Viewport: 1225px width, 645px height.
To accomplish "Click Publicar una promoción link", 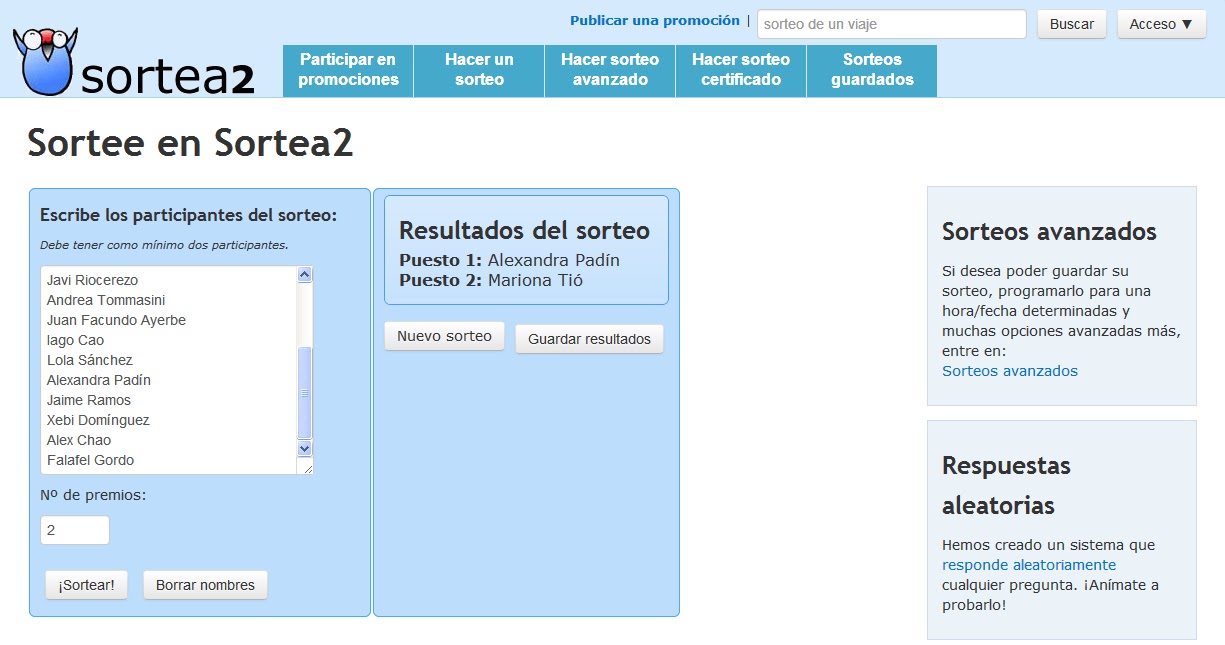I will [655, 21].
